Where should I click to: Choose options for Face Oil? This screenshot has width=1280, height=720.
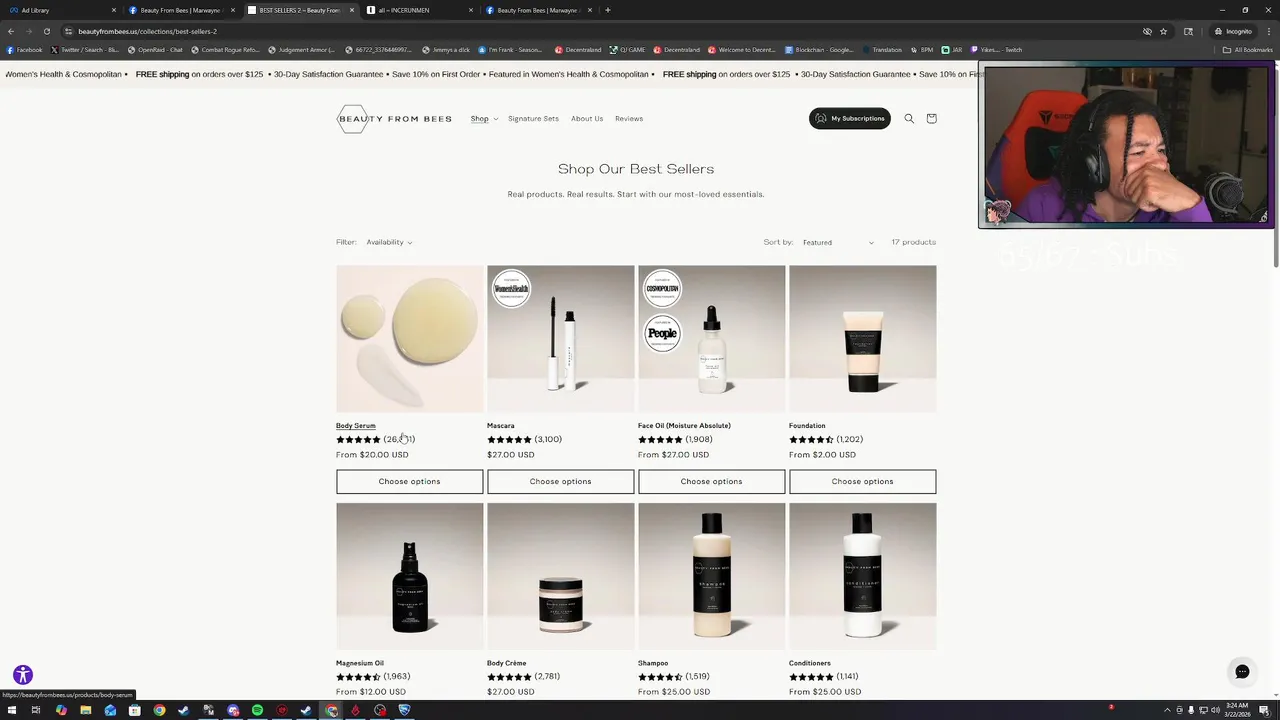(x=711, y=481)
